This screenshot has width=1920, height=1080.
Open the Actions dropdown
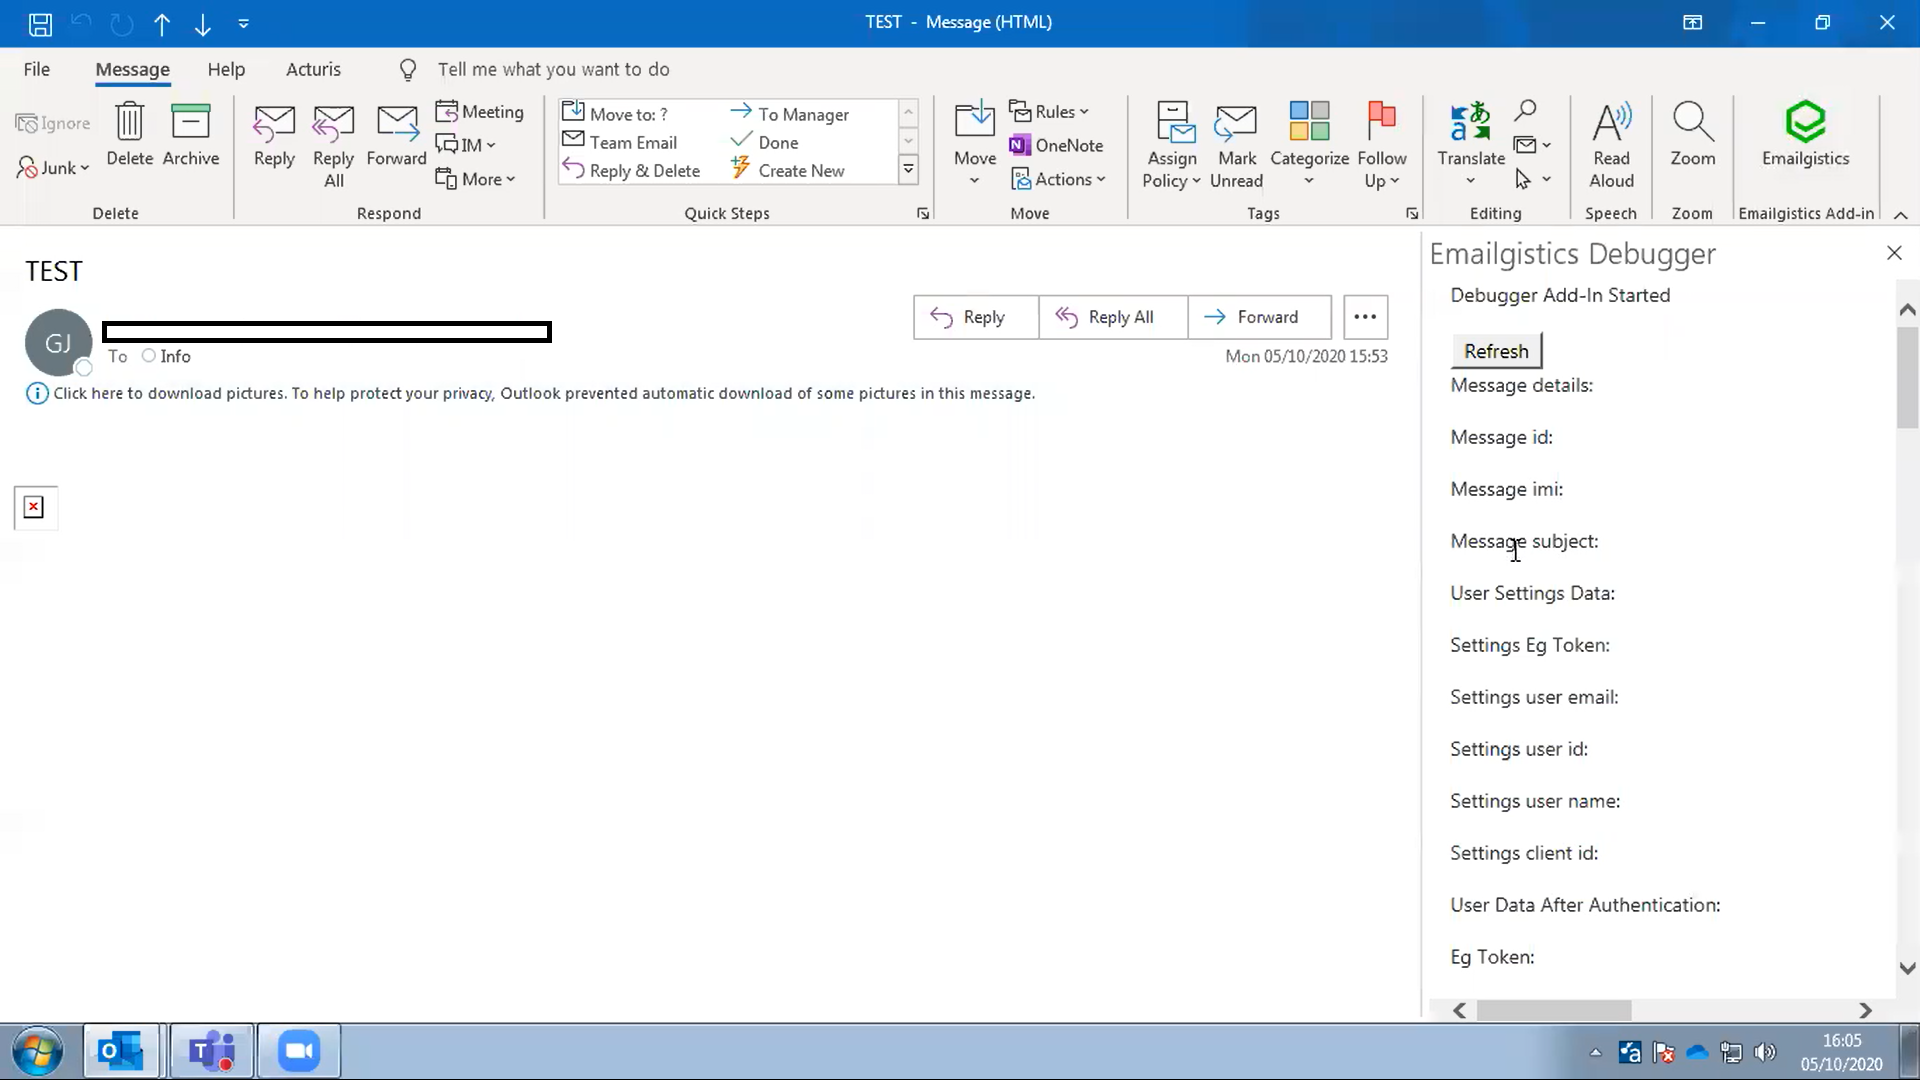[1058, 179]
